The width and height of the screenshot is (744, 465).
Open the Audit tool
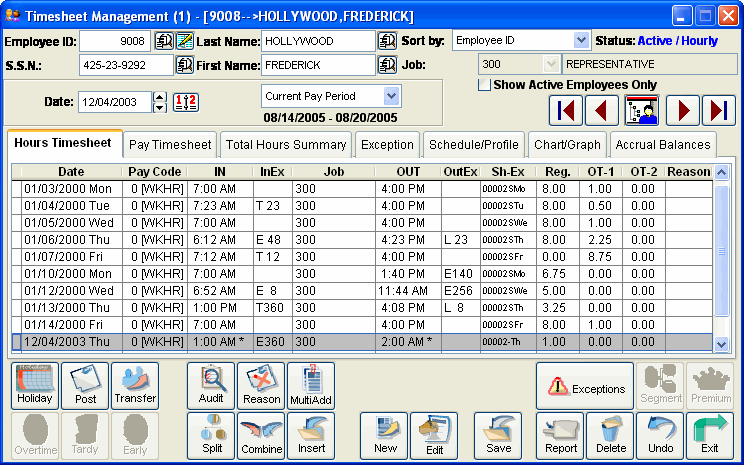click(x=211, y=386)
